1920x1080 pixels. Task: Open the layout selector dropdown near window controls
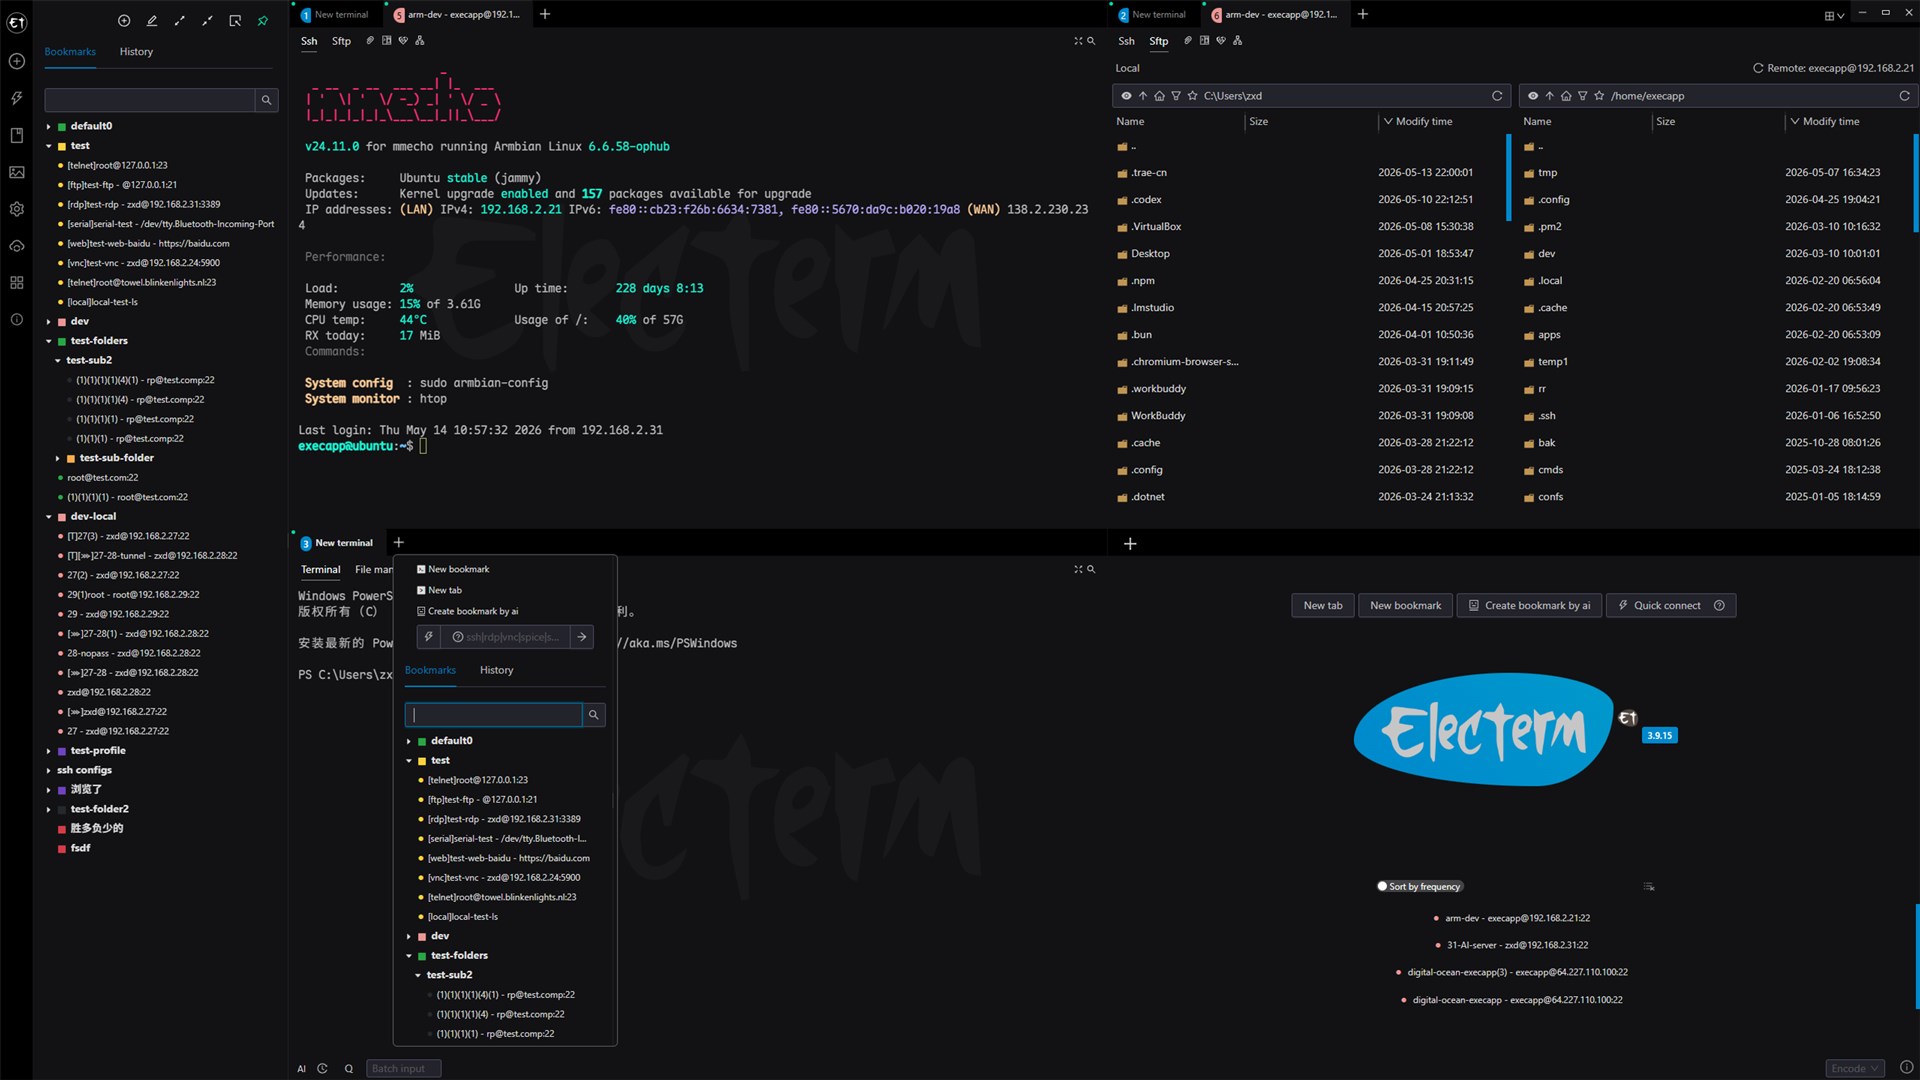point(1834,15)
